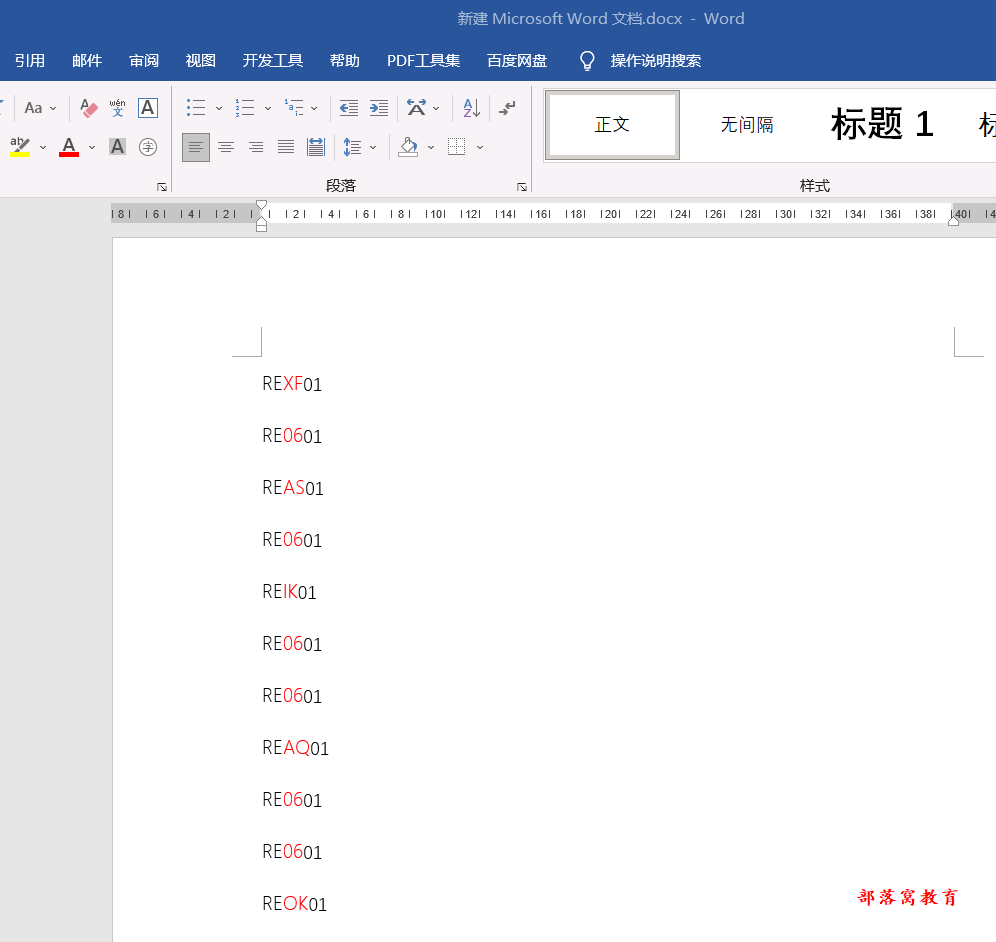The width and height of the screenshot is (996, 942).
Task: Click the Multilevel List icon
Action: [x=294, y=107]
